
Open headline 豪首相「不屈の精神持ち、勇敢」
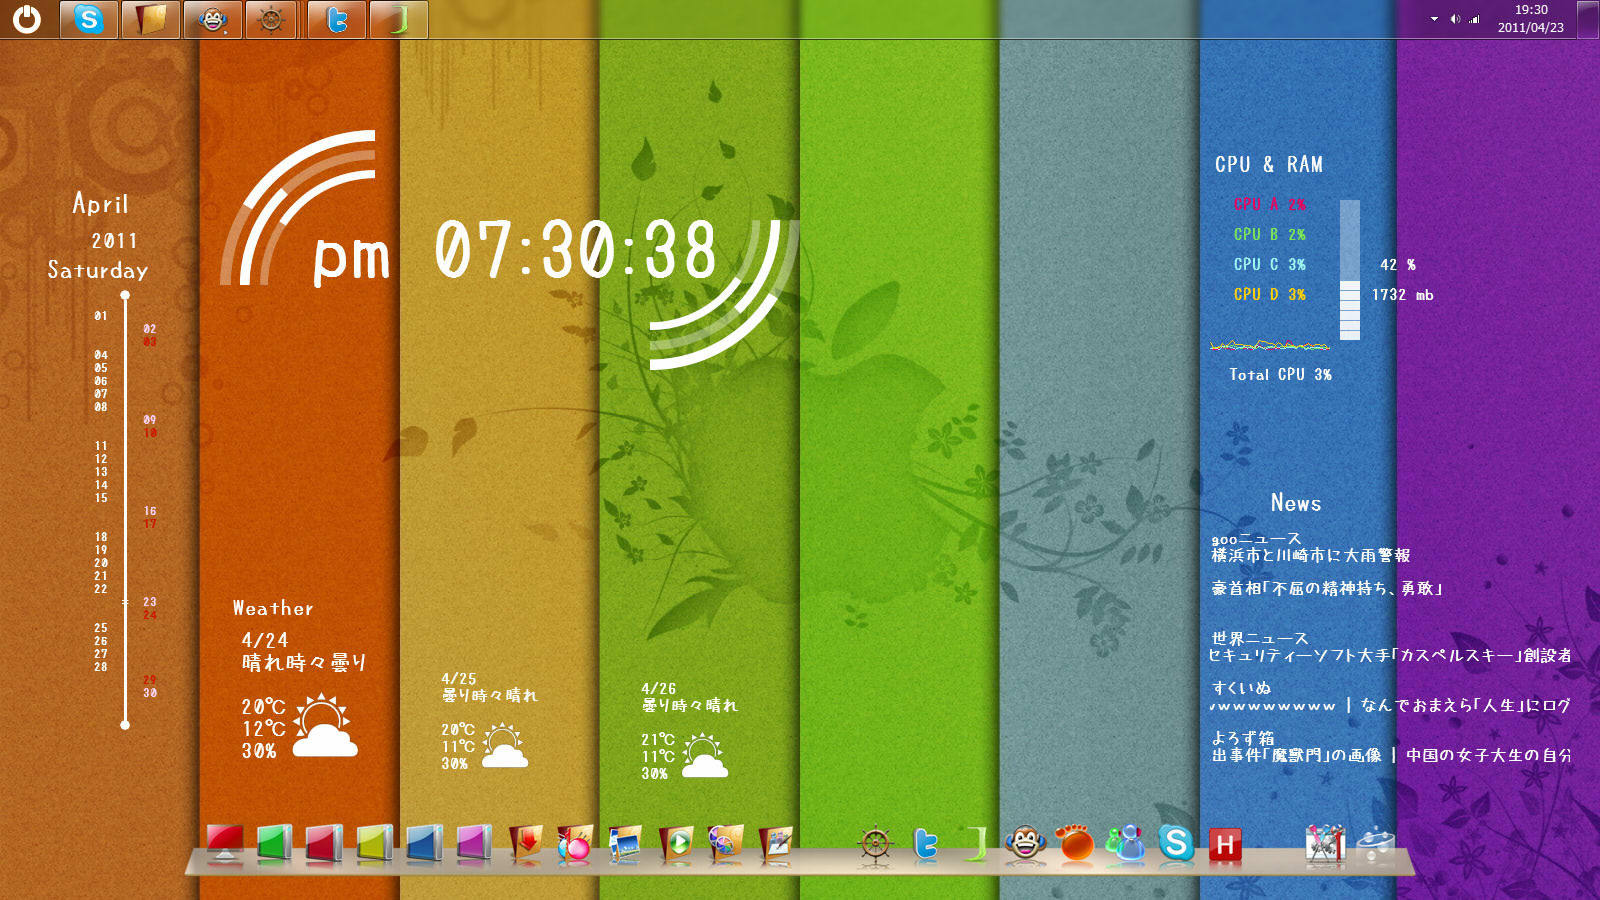pyautogui.click(x=1327, y=588)
